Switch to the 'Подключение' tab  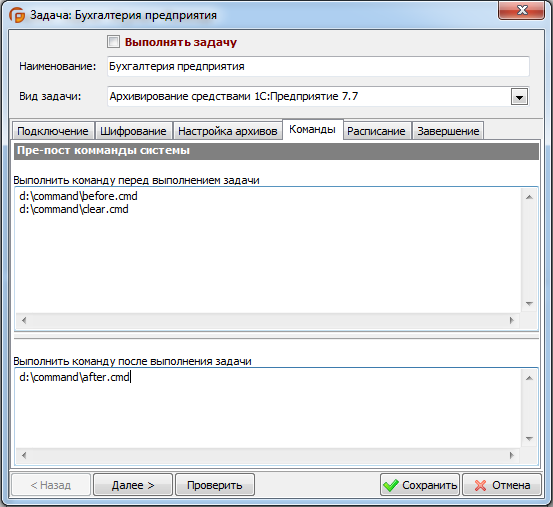click(53, 131)
